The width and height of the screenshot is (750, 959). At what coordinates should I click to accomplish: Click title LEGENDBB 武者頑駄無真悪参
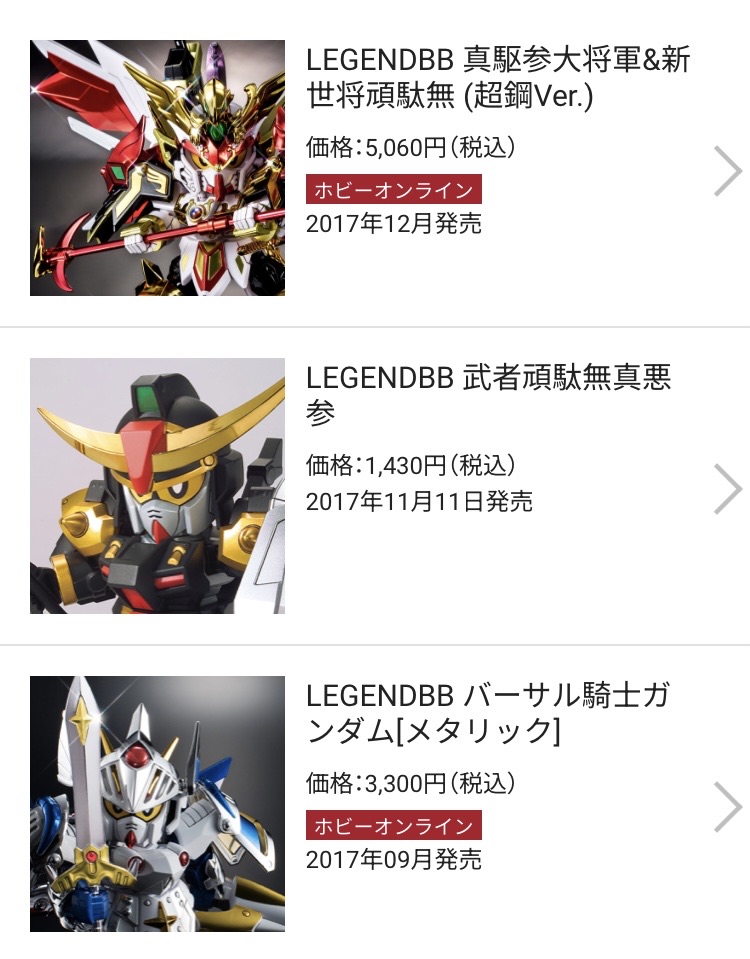[x=489, y=395]
